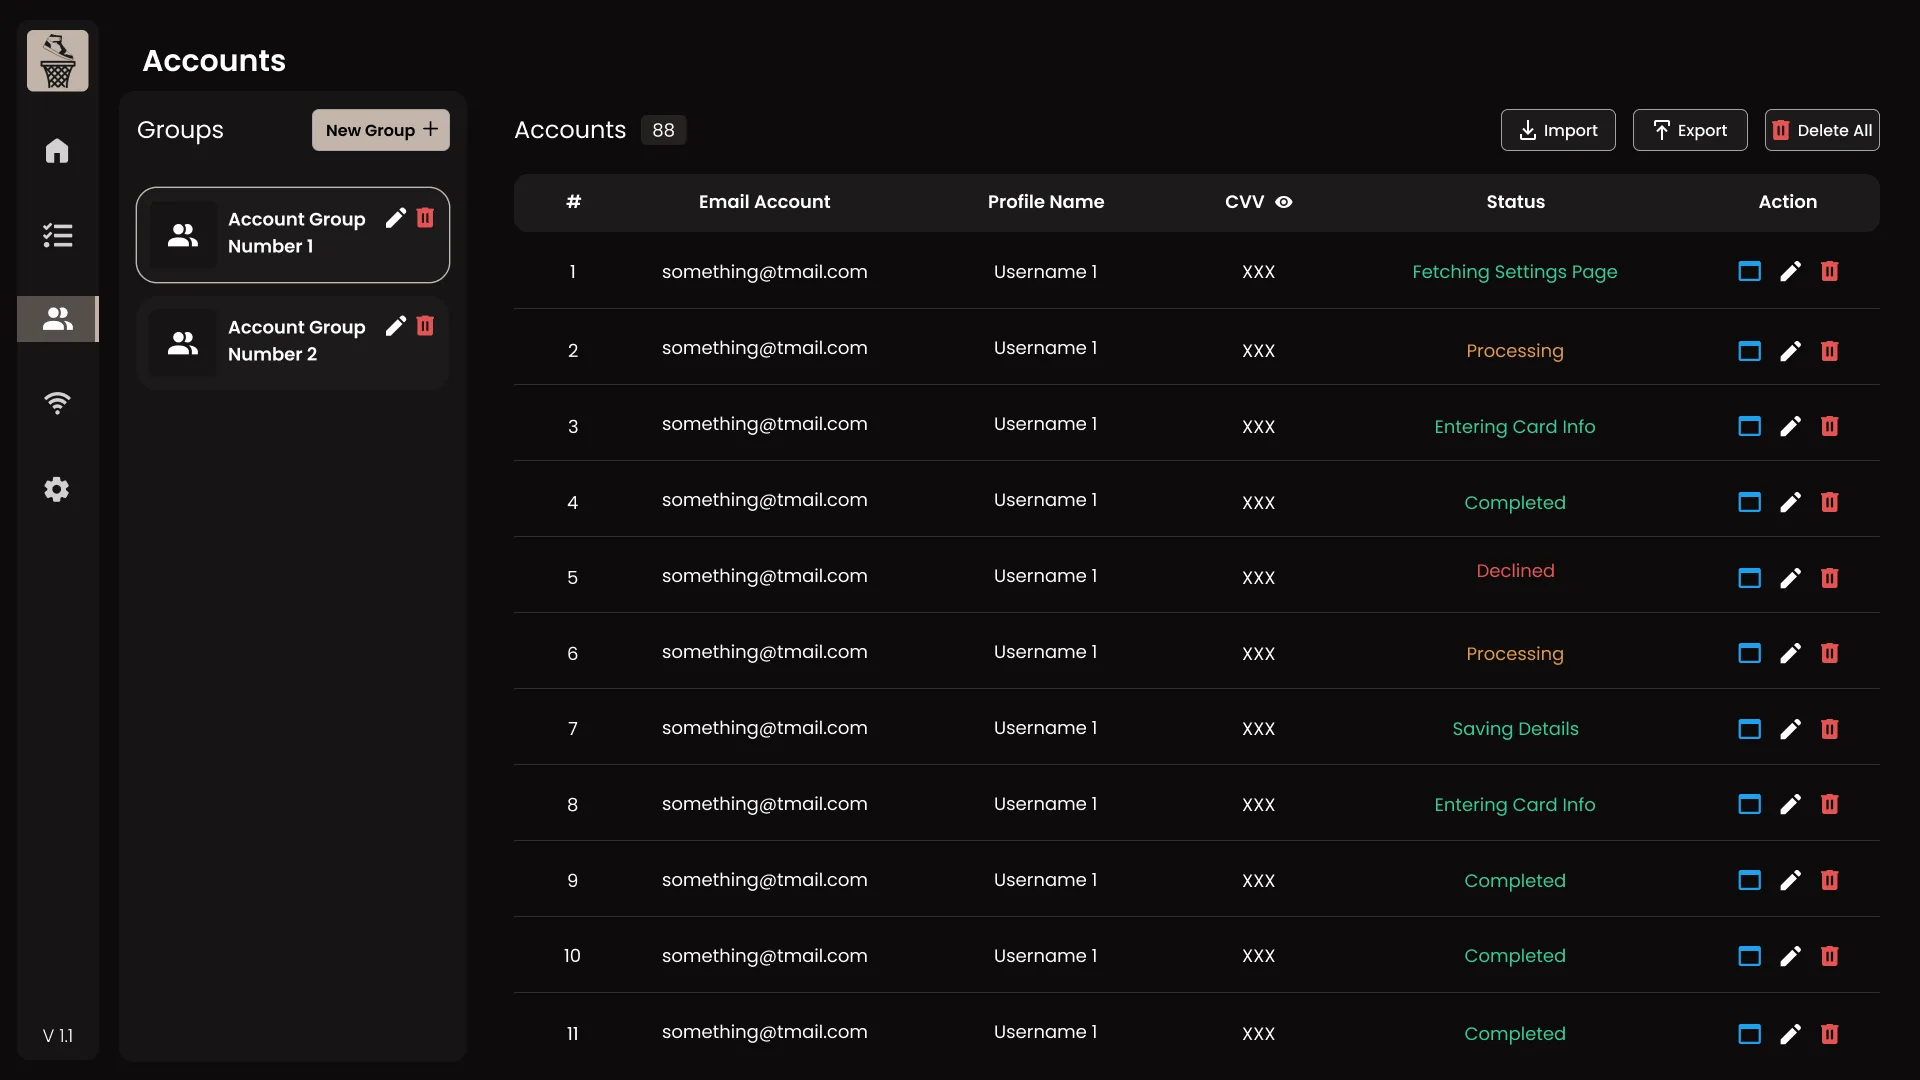This screenshot has width=1920, height=1080.
Task: Click the Profile Name column header
Action: tap(1046, 202)
